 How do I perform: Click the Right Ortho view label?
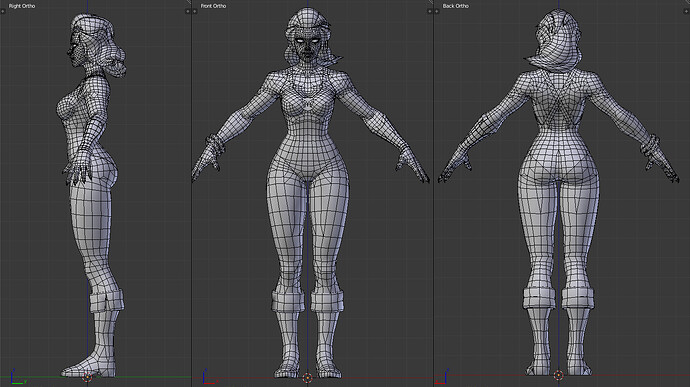22,6
